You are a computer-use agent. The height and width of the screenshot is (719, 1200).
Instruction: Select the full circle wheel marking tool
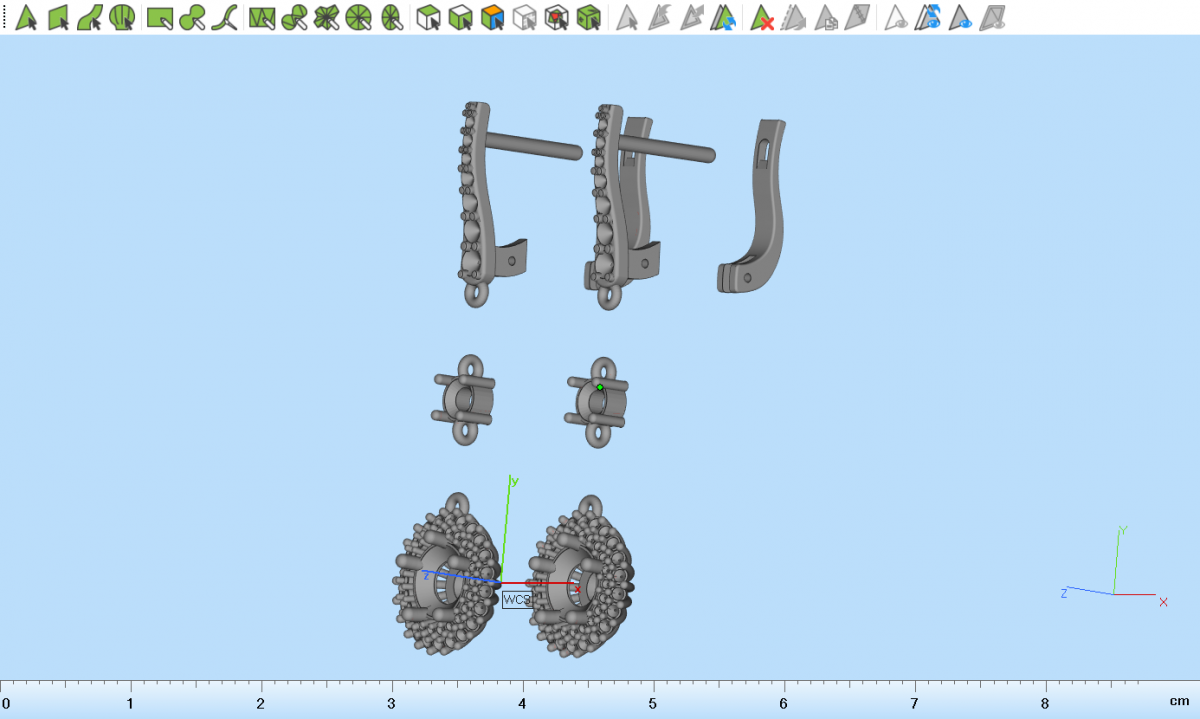click(x=359, y=17)
